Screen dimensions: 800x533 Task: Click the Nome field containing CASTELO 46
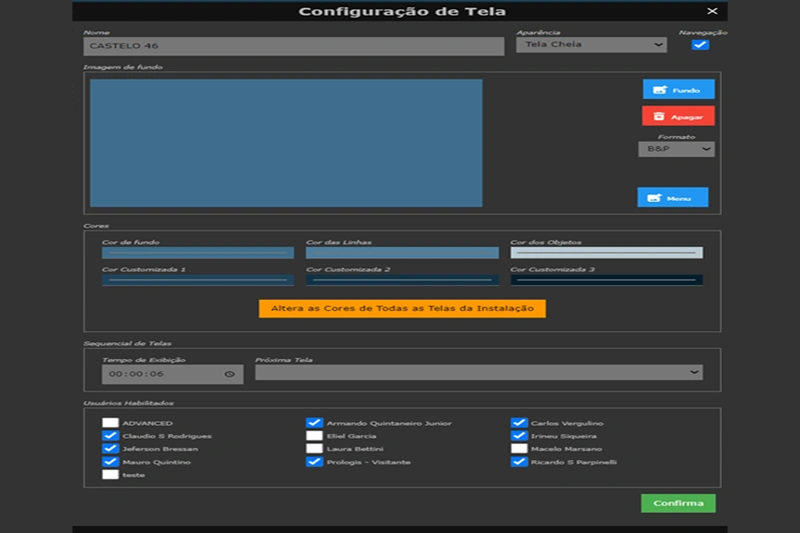[294, 46]
